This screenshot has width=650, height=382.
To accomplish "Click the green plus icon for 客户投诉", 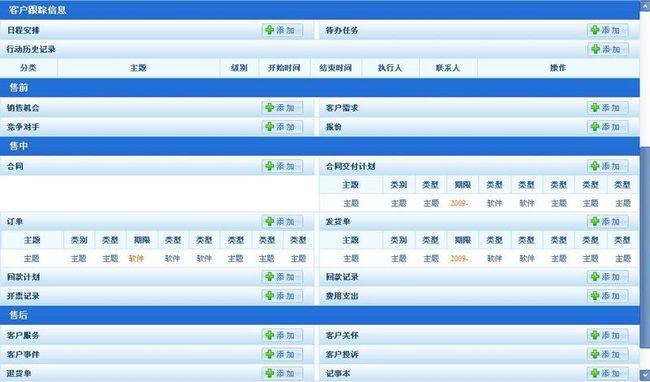I will [x=595, y=354].
